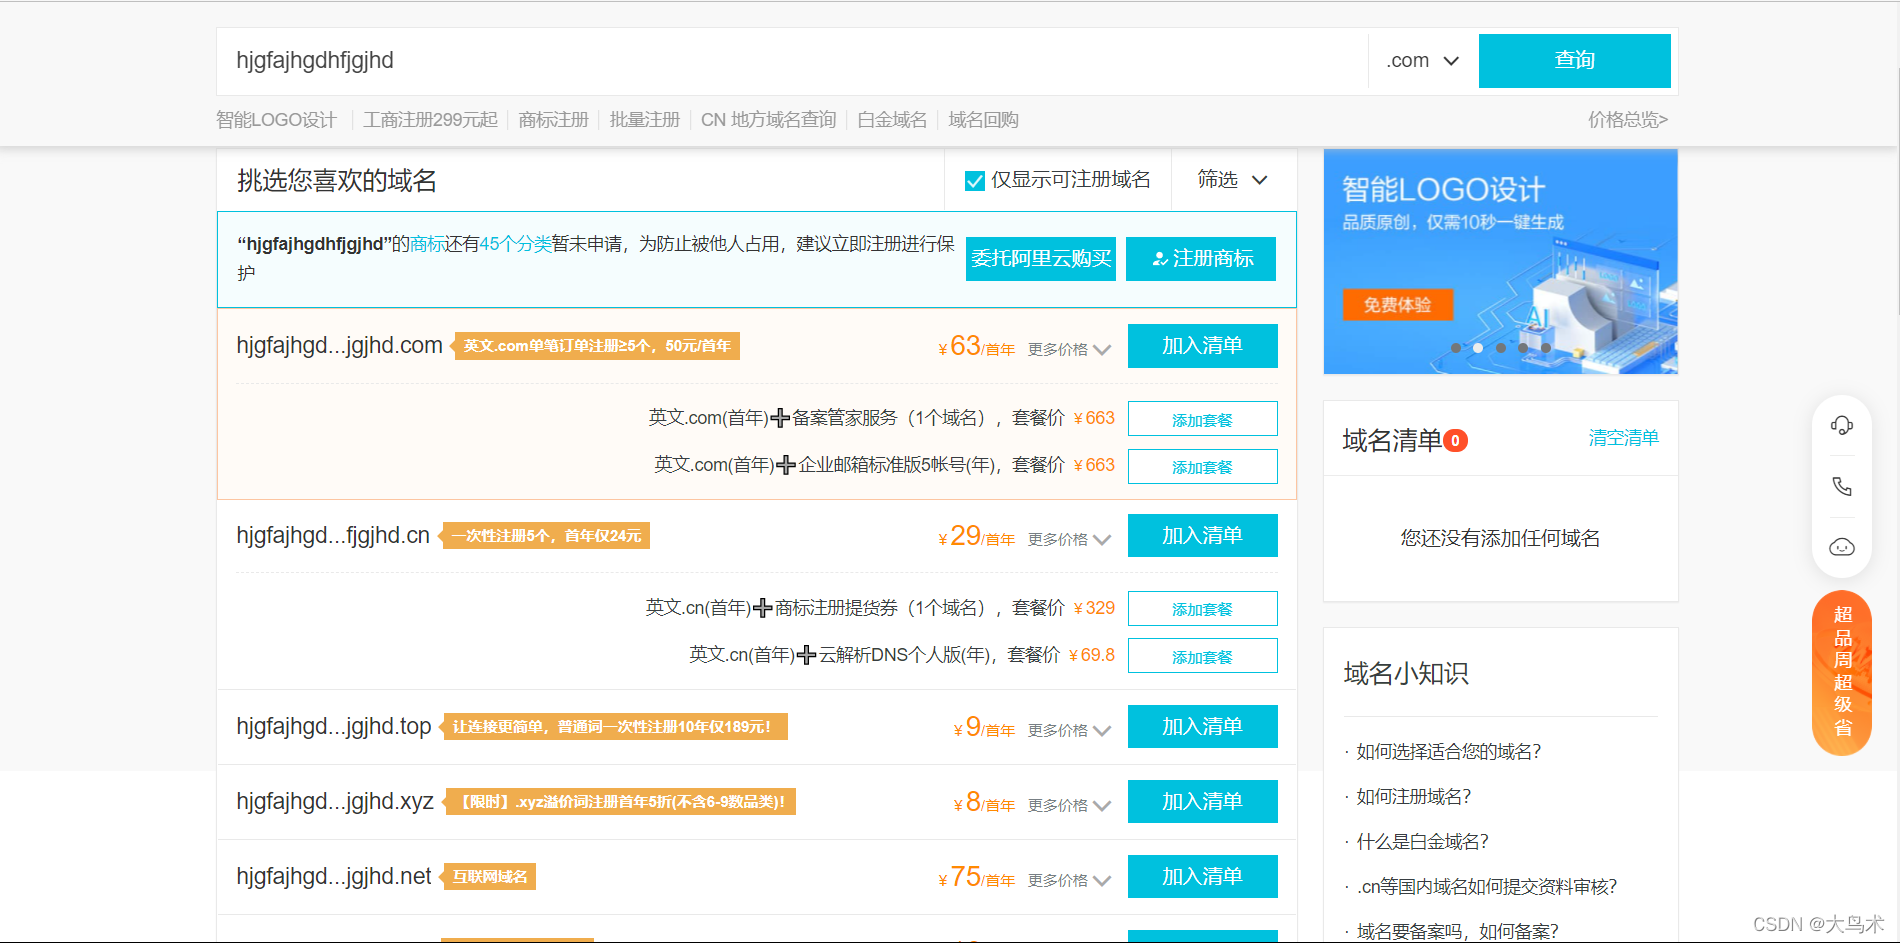Viewport: 1900px width, 943px height.
Task: Expand the 筛选 filter options
Action: 1232,180
